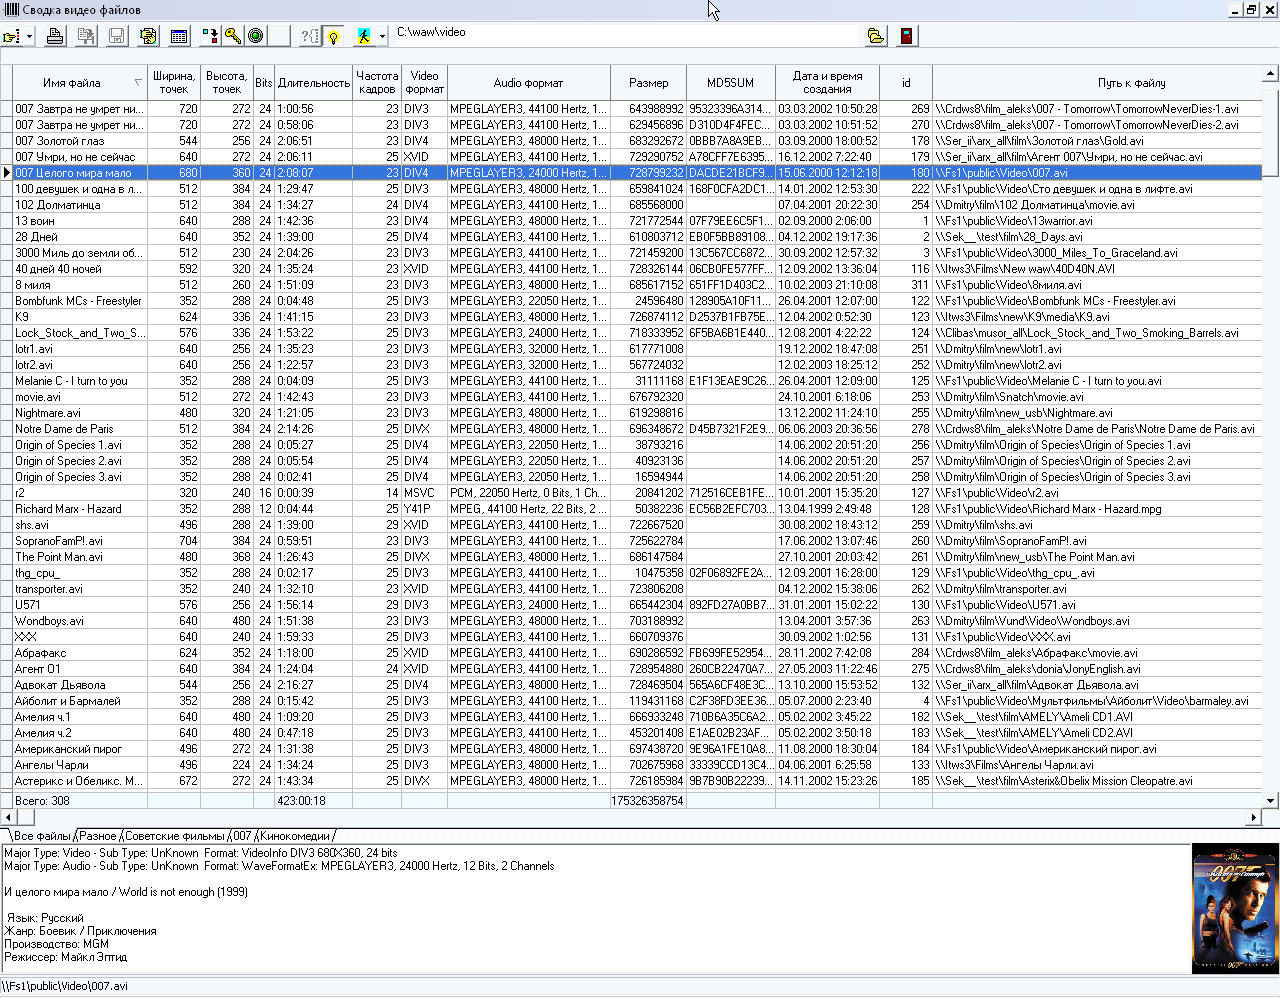Toggle the yellow lightbulb button
1280x998 pixels.
click(333, 36)
